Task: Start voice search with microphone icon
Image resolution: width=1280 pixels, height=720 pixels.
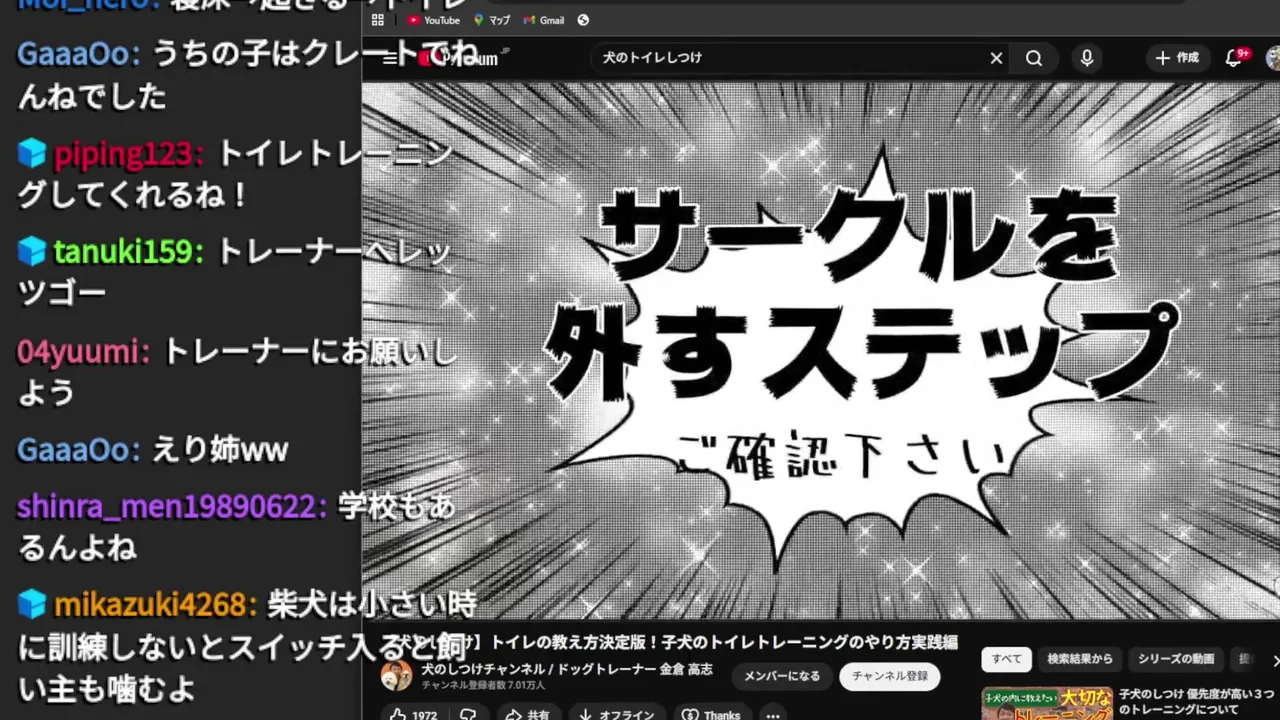Action: click(1087, 58)
